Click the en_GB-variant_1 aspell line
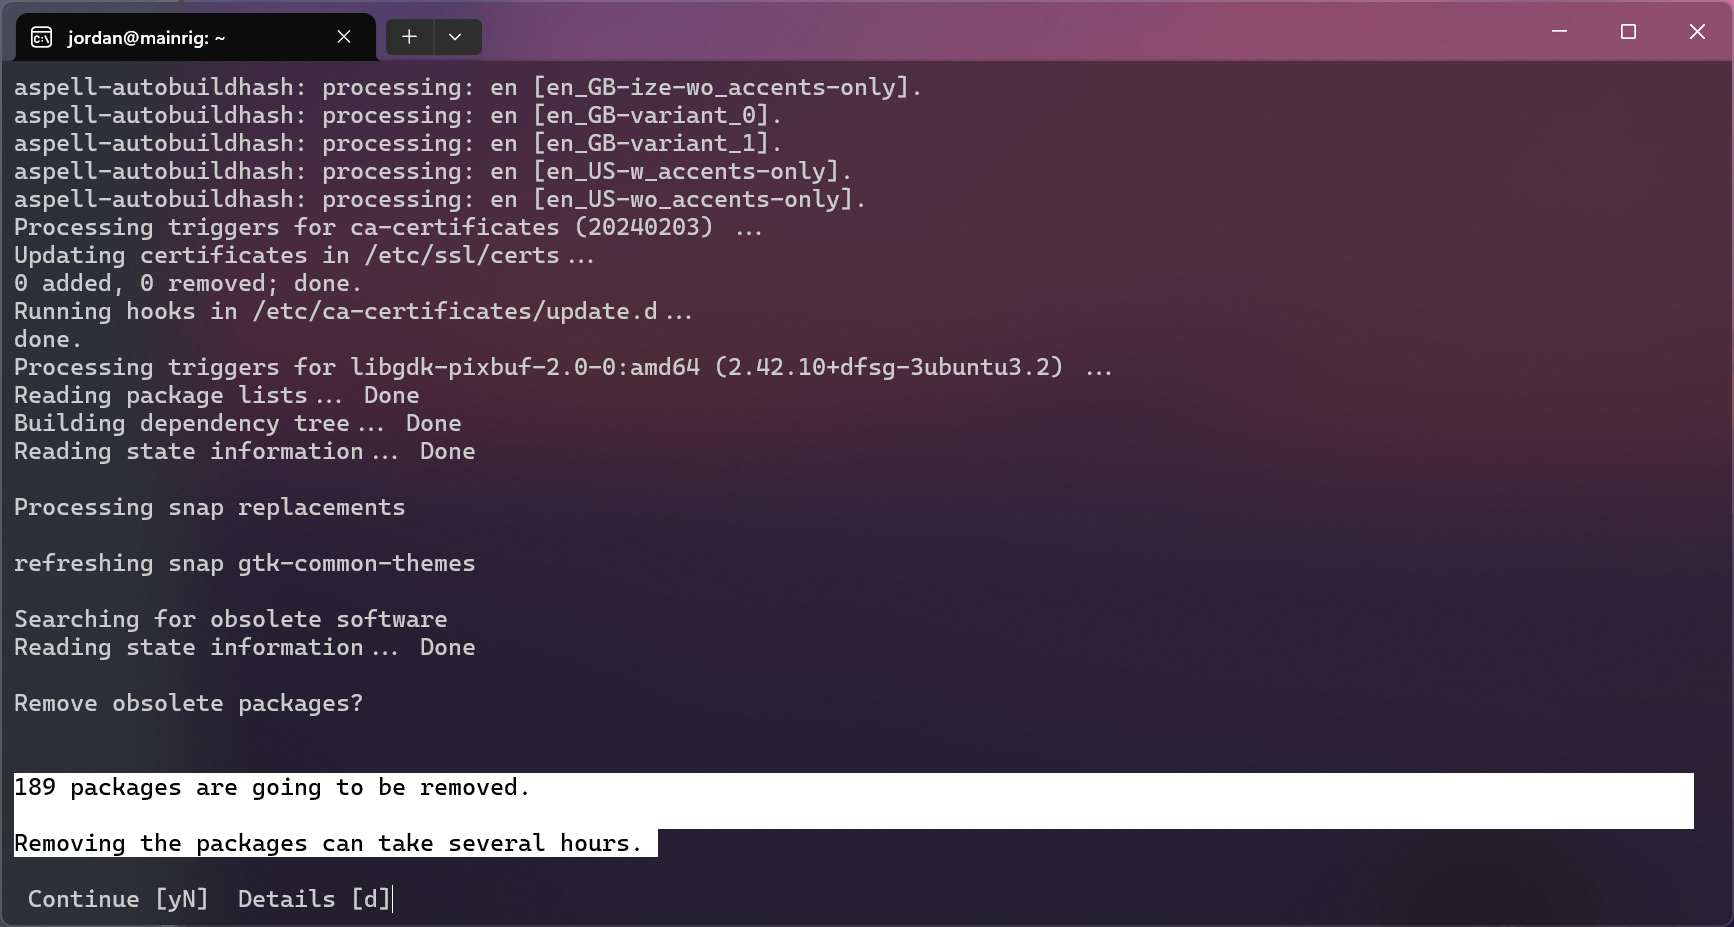The height and width of the screenshot is (927, 1734). point(398,143)
